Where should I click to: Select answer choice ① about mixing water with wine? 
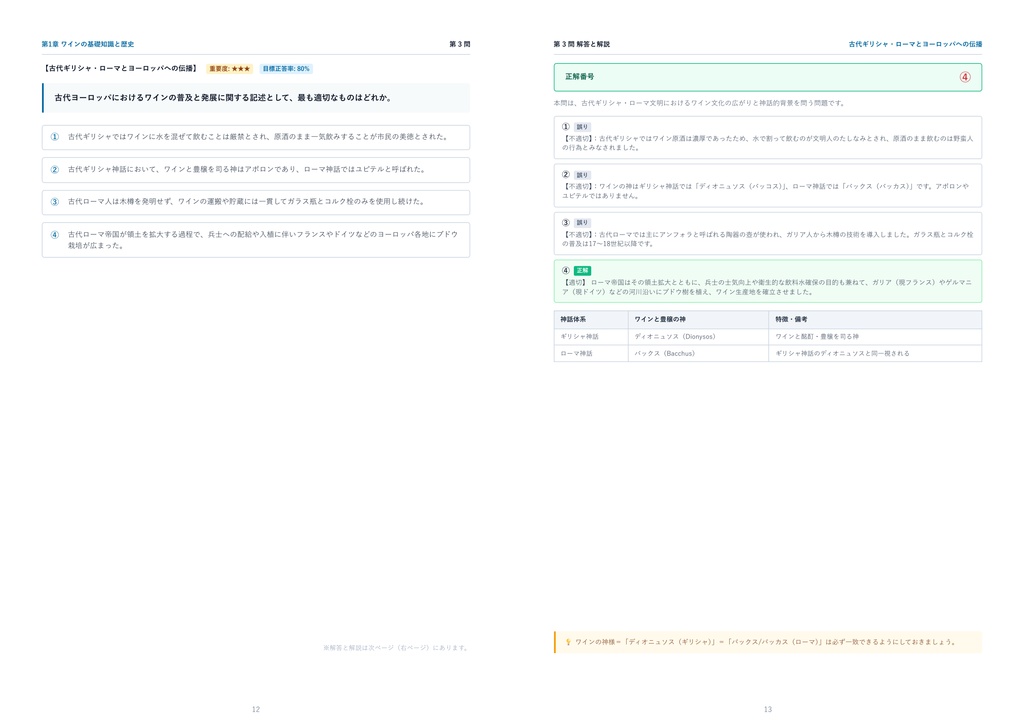[x=256, y=137]
